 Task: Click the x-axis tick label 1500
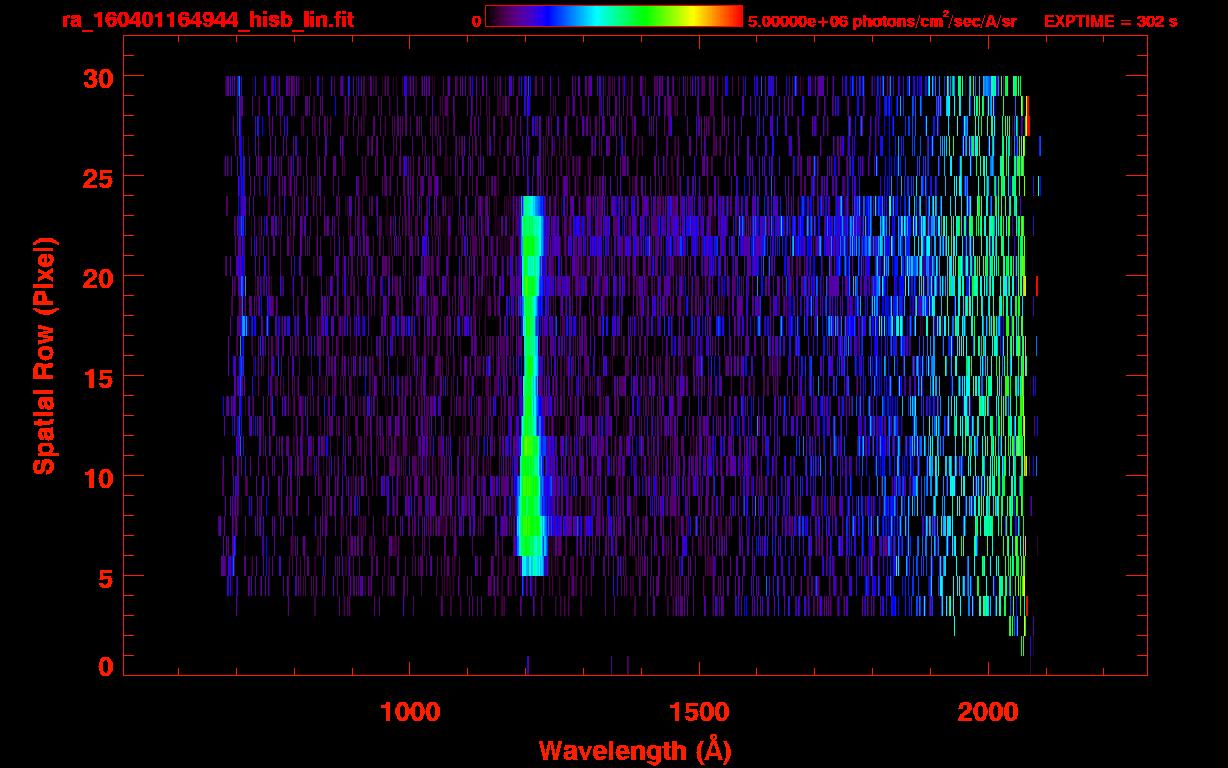coord(698,712)
